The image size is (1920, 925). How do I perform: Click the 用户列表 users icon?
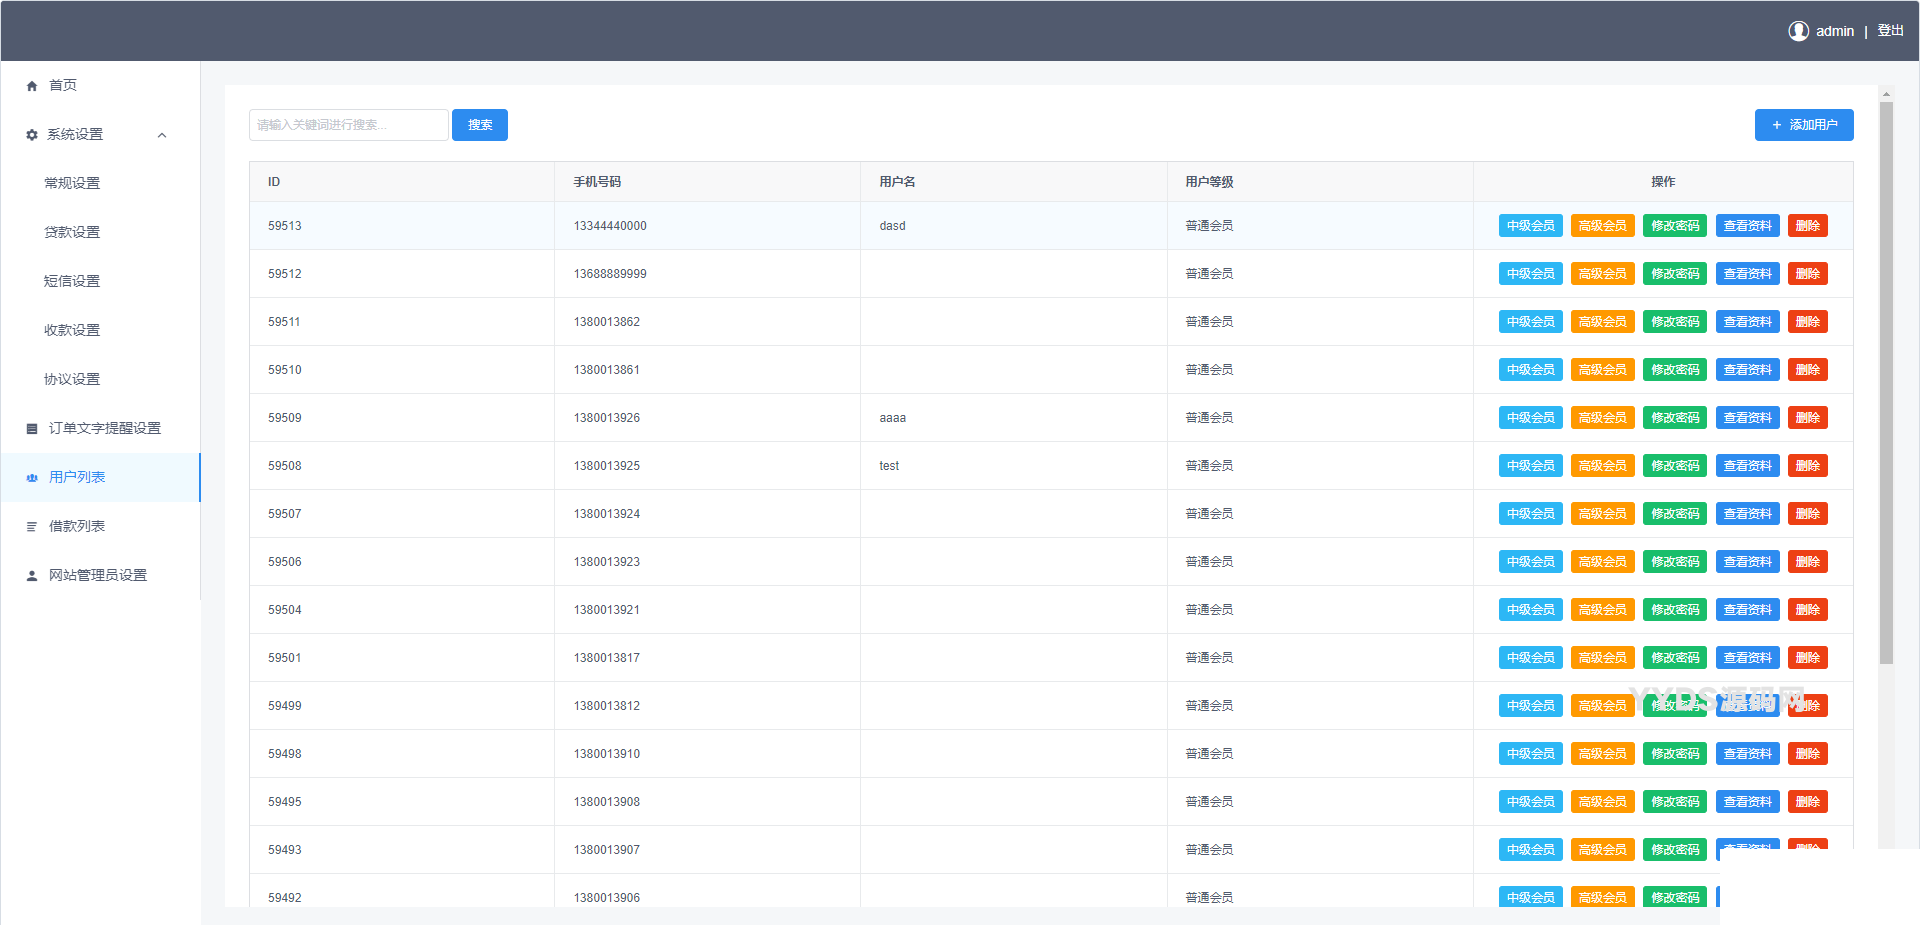click(x=32, y=478)
